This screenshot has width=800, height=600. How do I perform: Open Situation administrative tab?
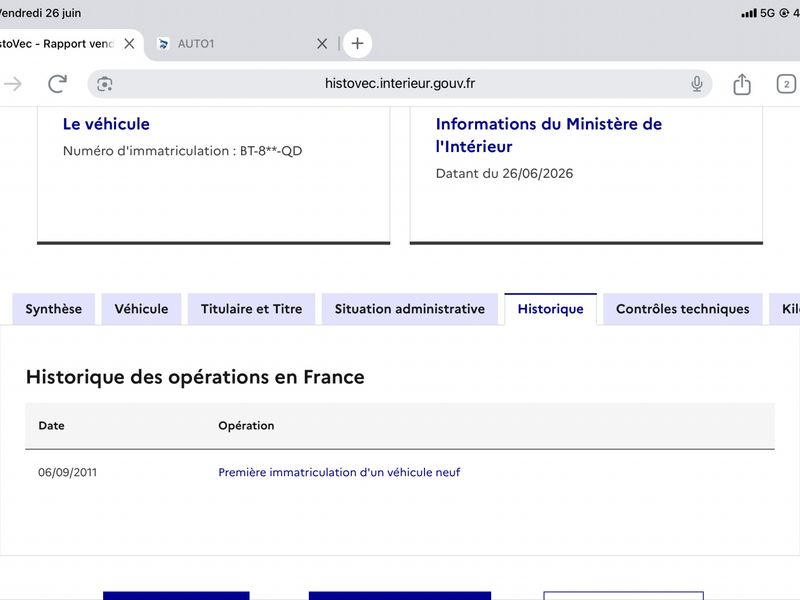[410, 309]
